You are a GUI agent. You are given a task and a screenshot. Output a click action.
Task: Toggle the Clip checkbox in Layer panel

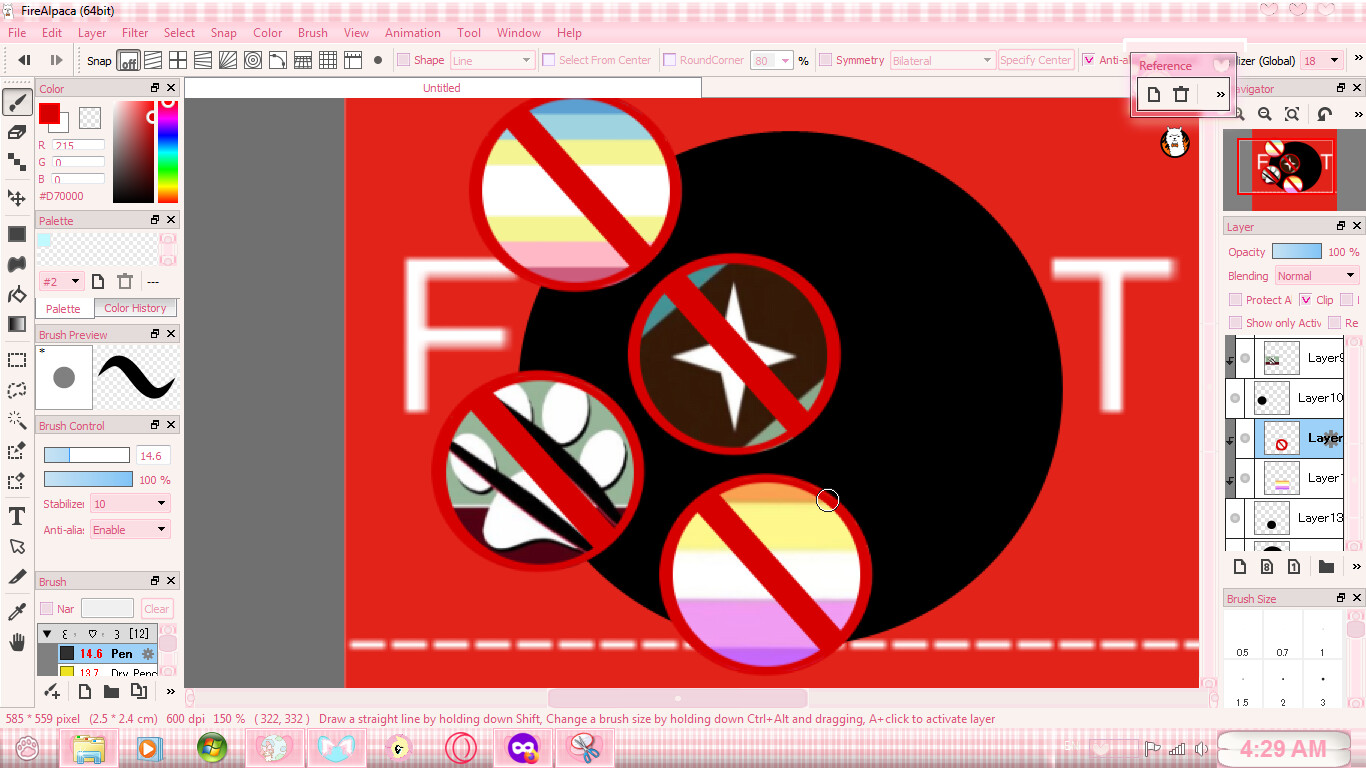[x=1305, y=300]
